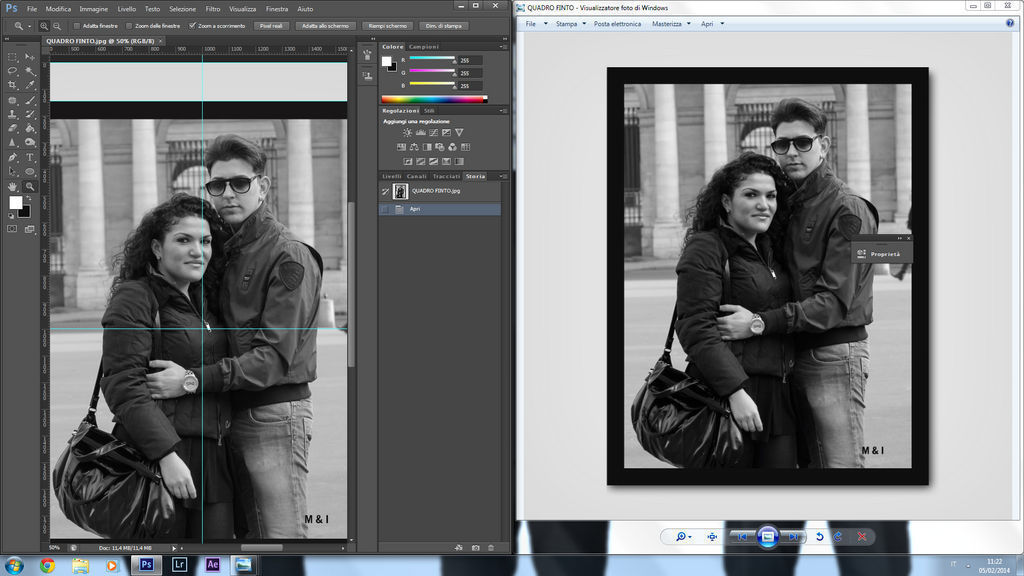The image size is (1024, 576).
Task: Select the Zoom tool in the toolbox
Action: 29,187
